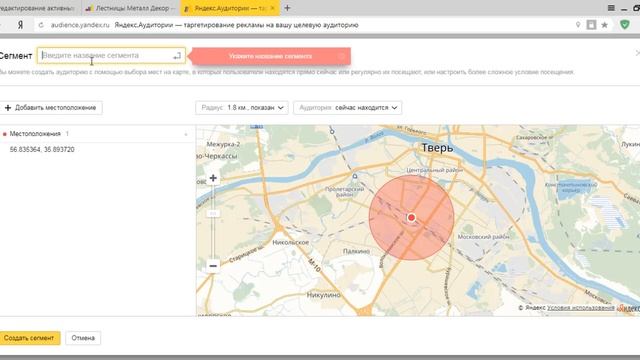The width and height of the screenshot is (640, 360).
Task: Click the 'Палкино' label on the map
Action: (x=356, y=251)
